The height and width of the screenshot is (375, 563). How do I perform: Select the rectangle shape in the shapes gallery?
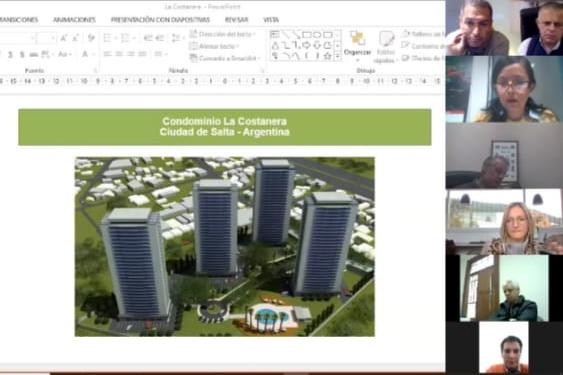(x=307, y=35)
